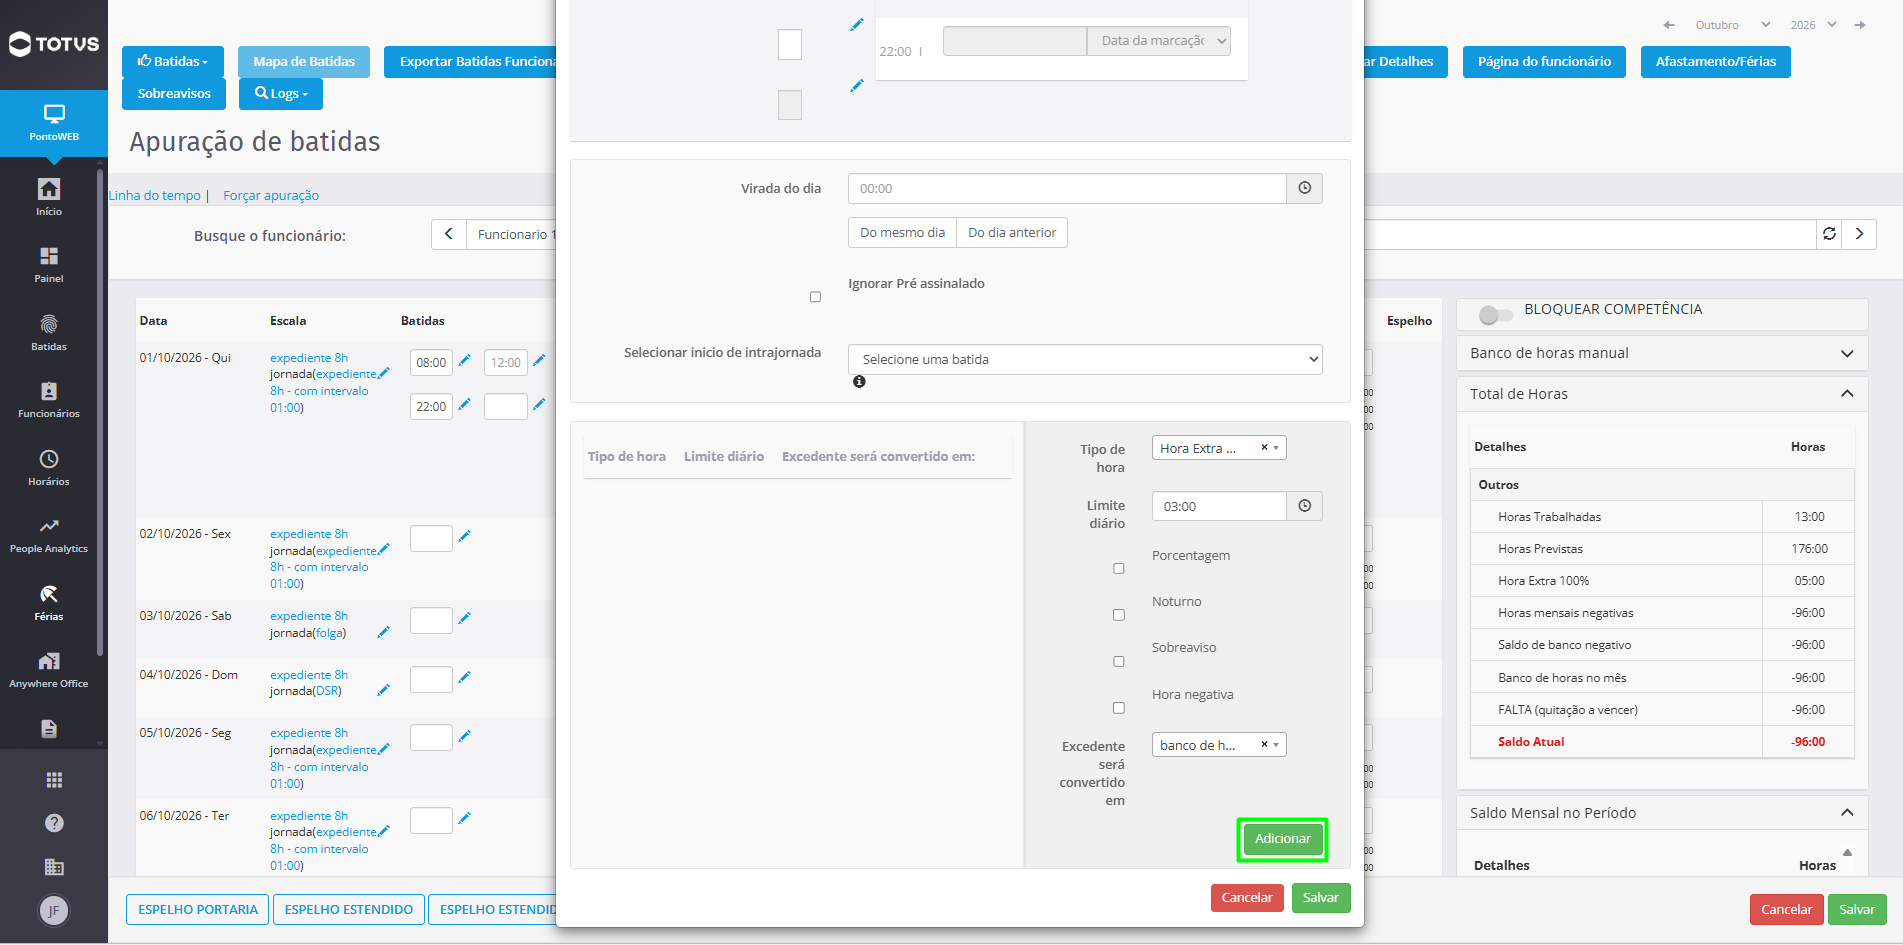Open the apps grid icon in sidebar
This screenshot has height=945, width=1903.
[x=54, y=780]
